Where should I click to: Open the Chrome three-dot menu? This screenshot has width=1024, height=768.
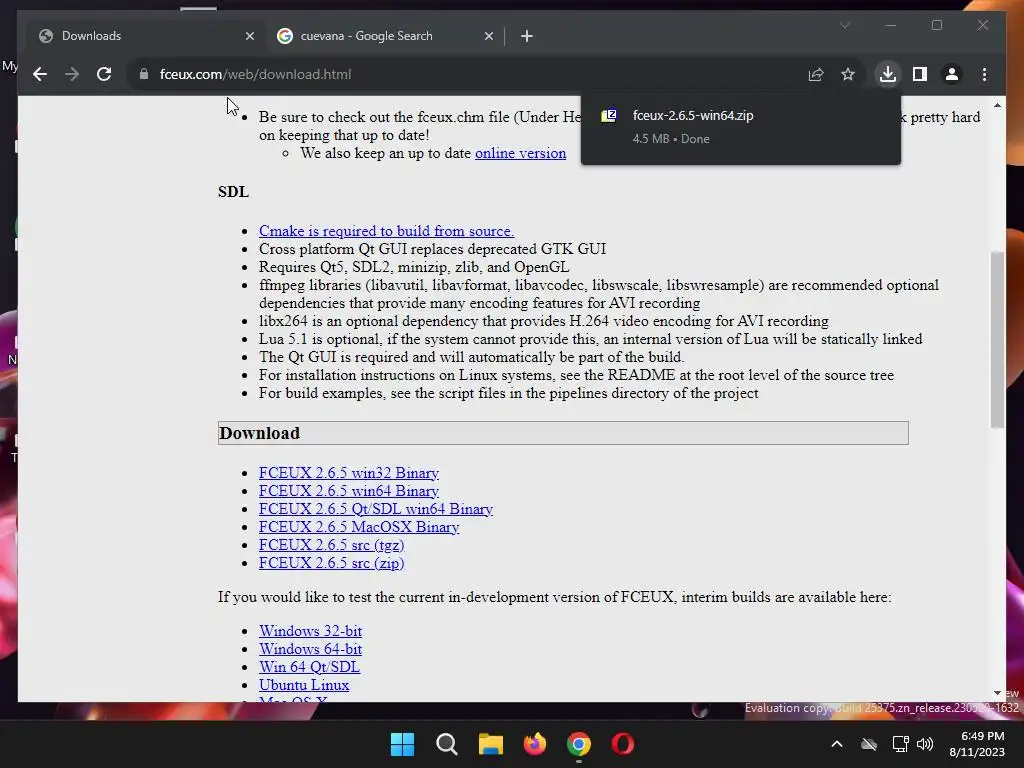tap(984, 74)
